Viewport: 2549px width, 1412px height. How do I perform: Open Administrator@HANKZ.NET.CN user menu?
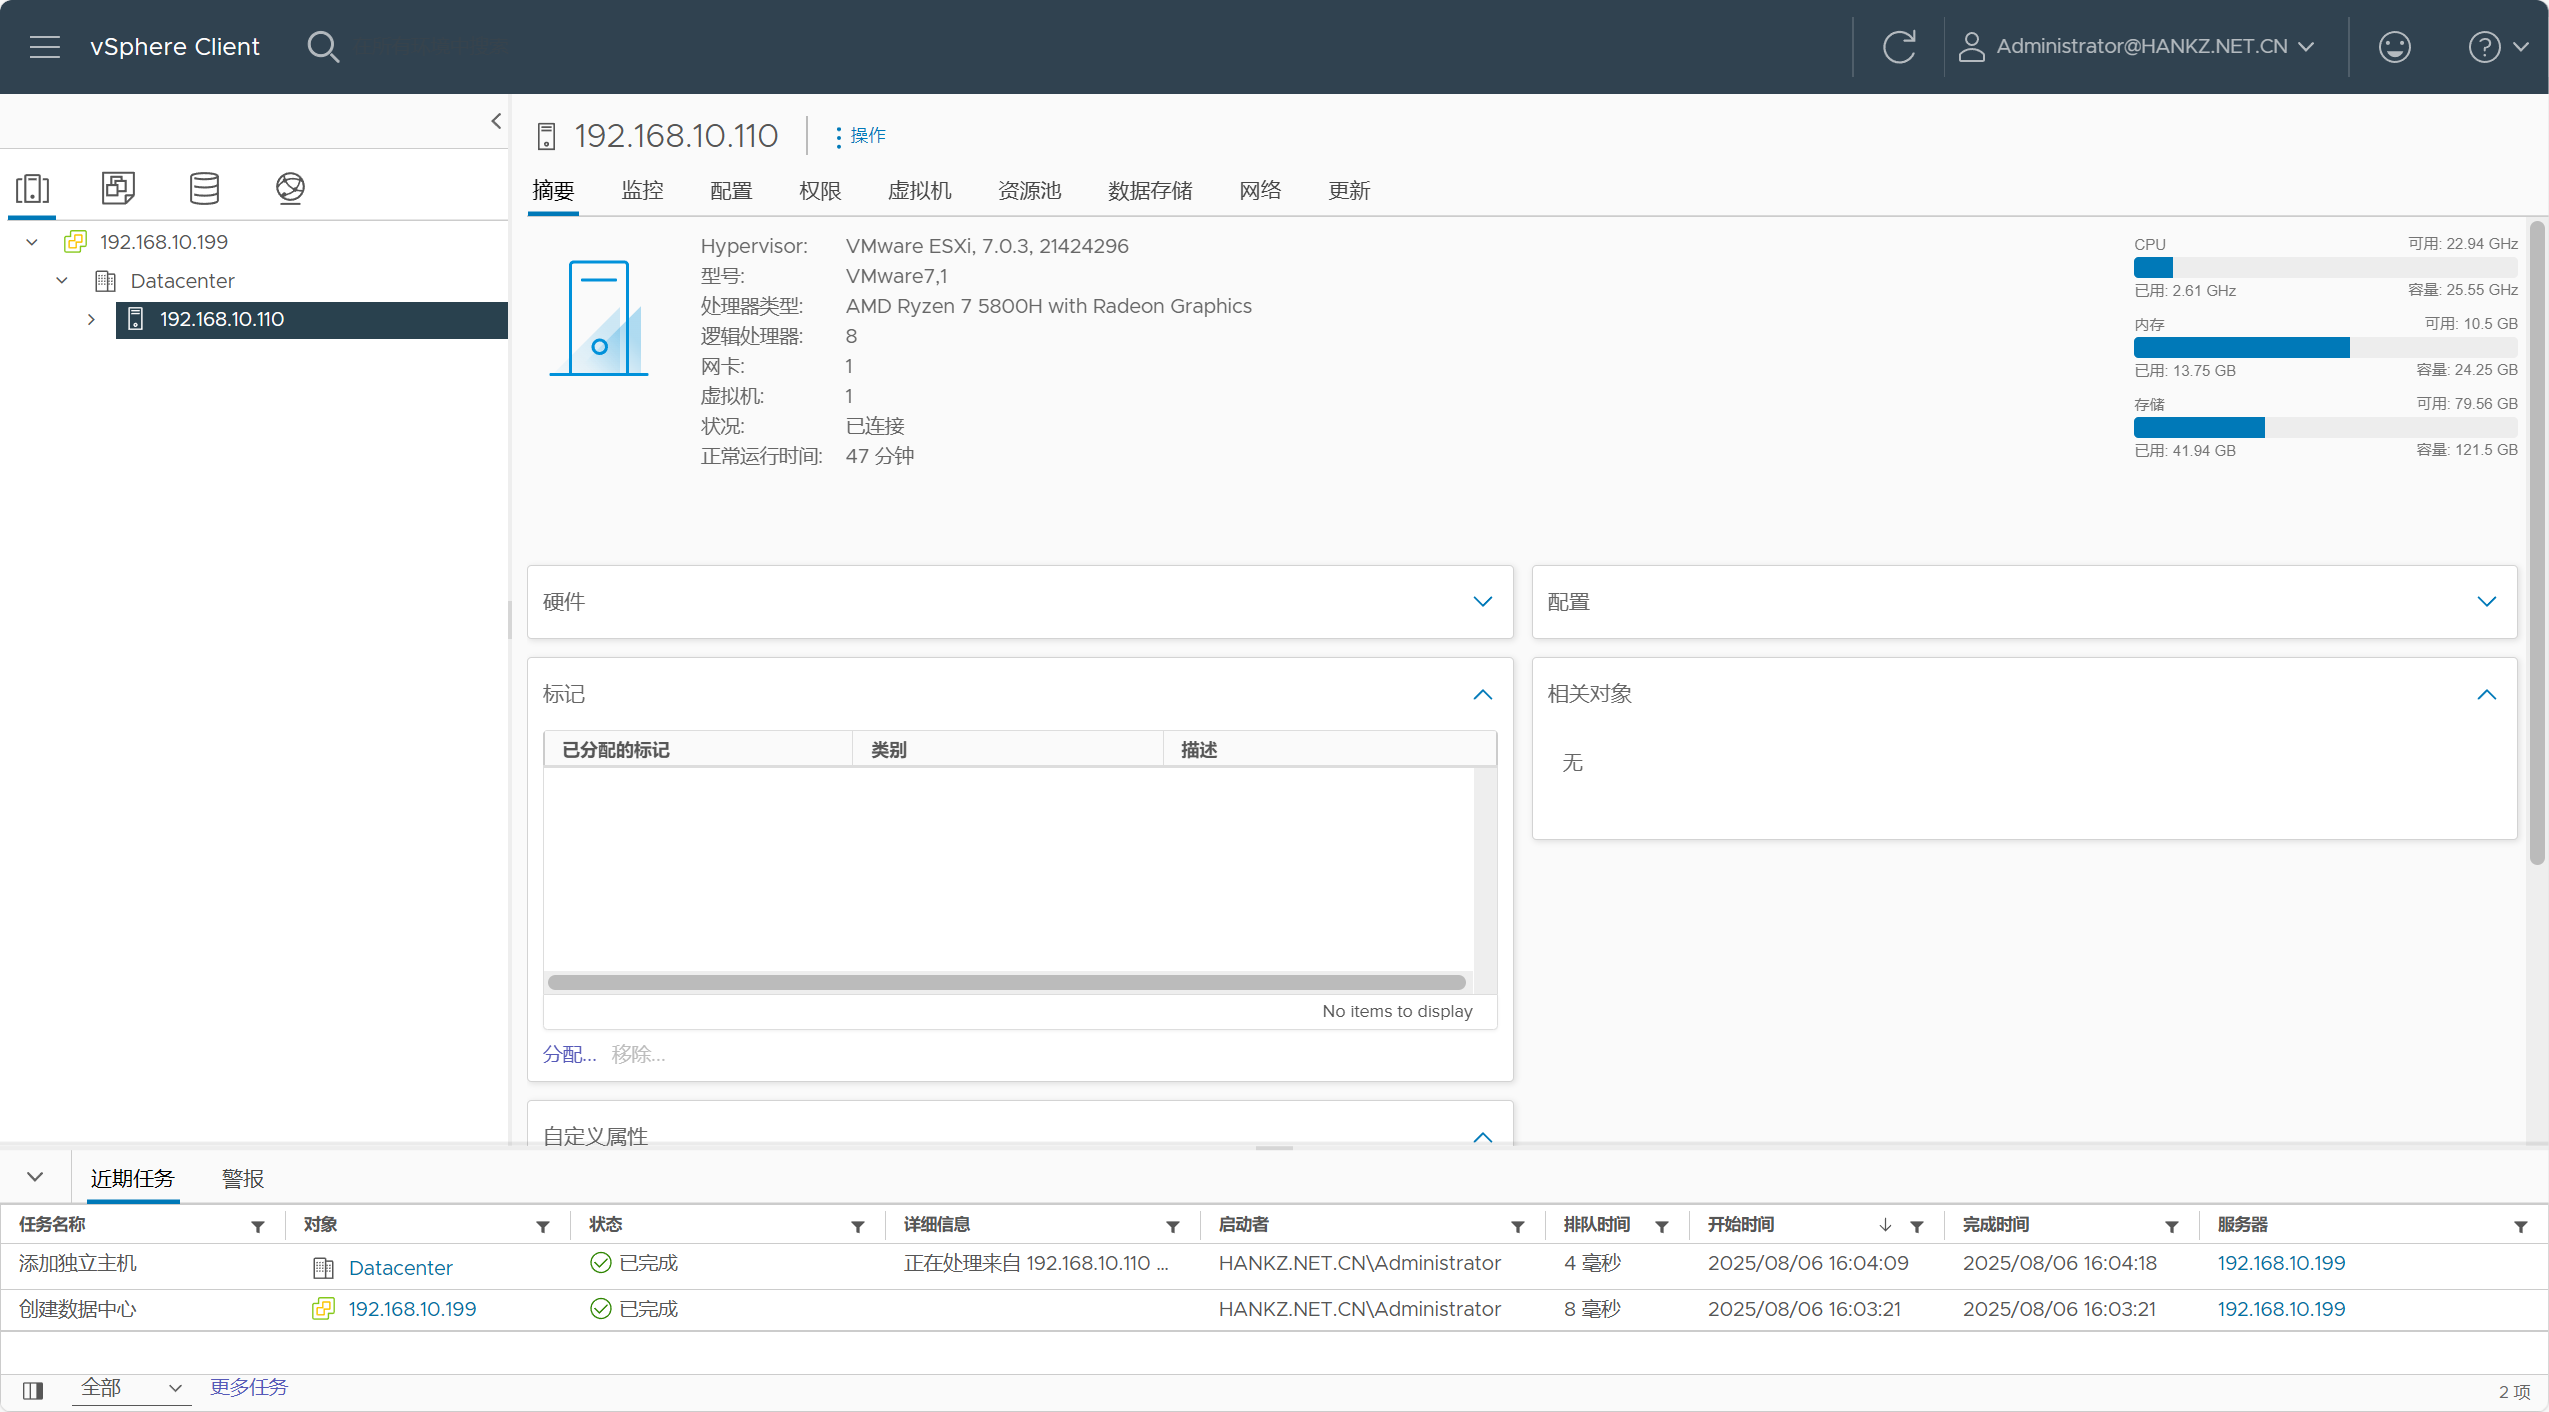click(x=2136, y=47)
